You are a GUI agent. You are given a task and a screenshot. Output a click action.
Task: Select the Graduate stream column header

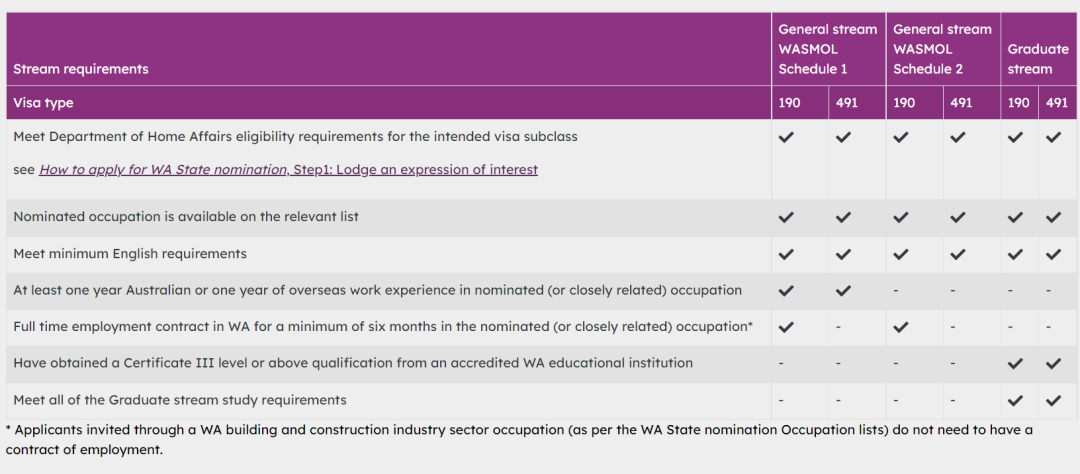pyautogui.click(x=1039, y=49)
